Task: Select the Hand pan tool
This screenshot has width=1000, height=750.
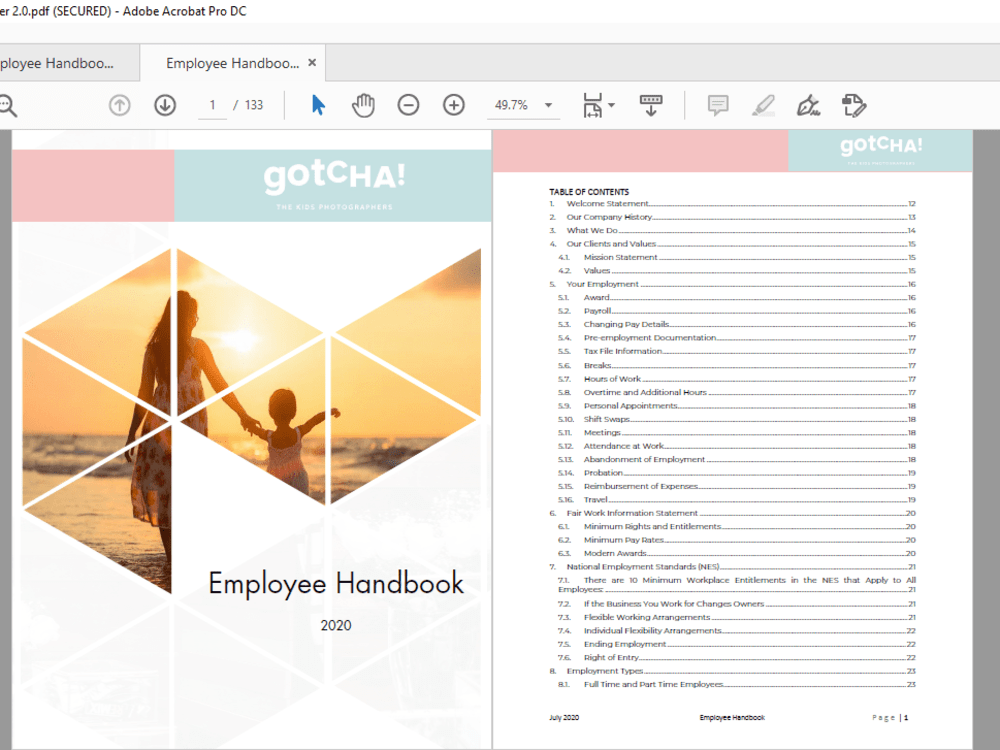Action: [x=364, y=105]
